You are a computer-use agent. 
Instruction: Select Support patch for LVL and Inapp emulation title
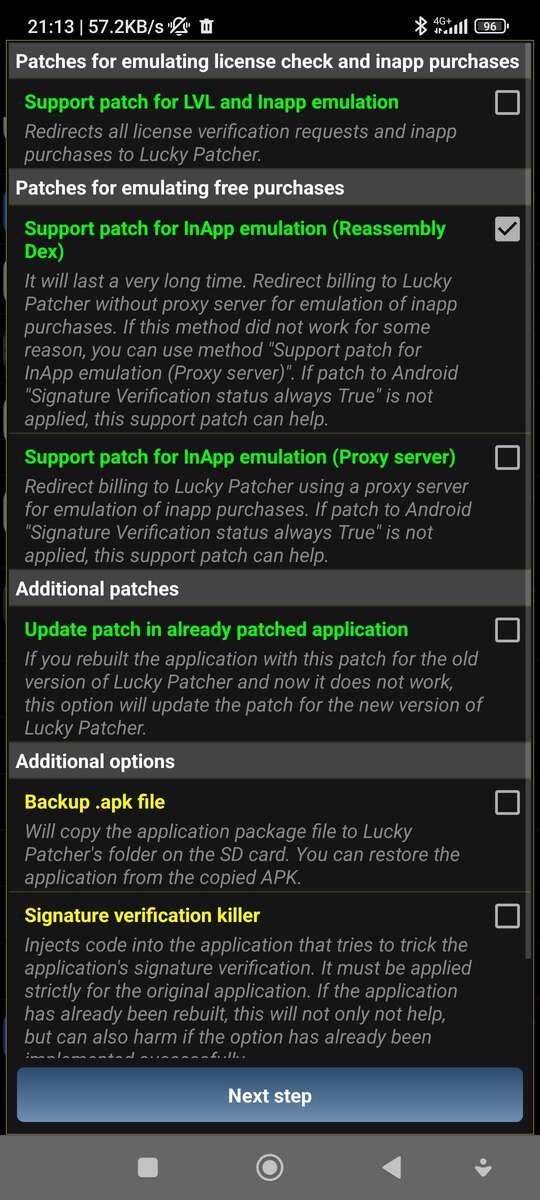211,102
